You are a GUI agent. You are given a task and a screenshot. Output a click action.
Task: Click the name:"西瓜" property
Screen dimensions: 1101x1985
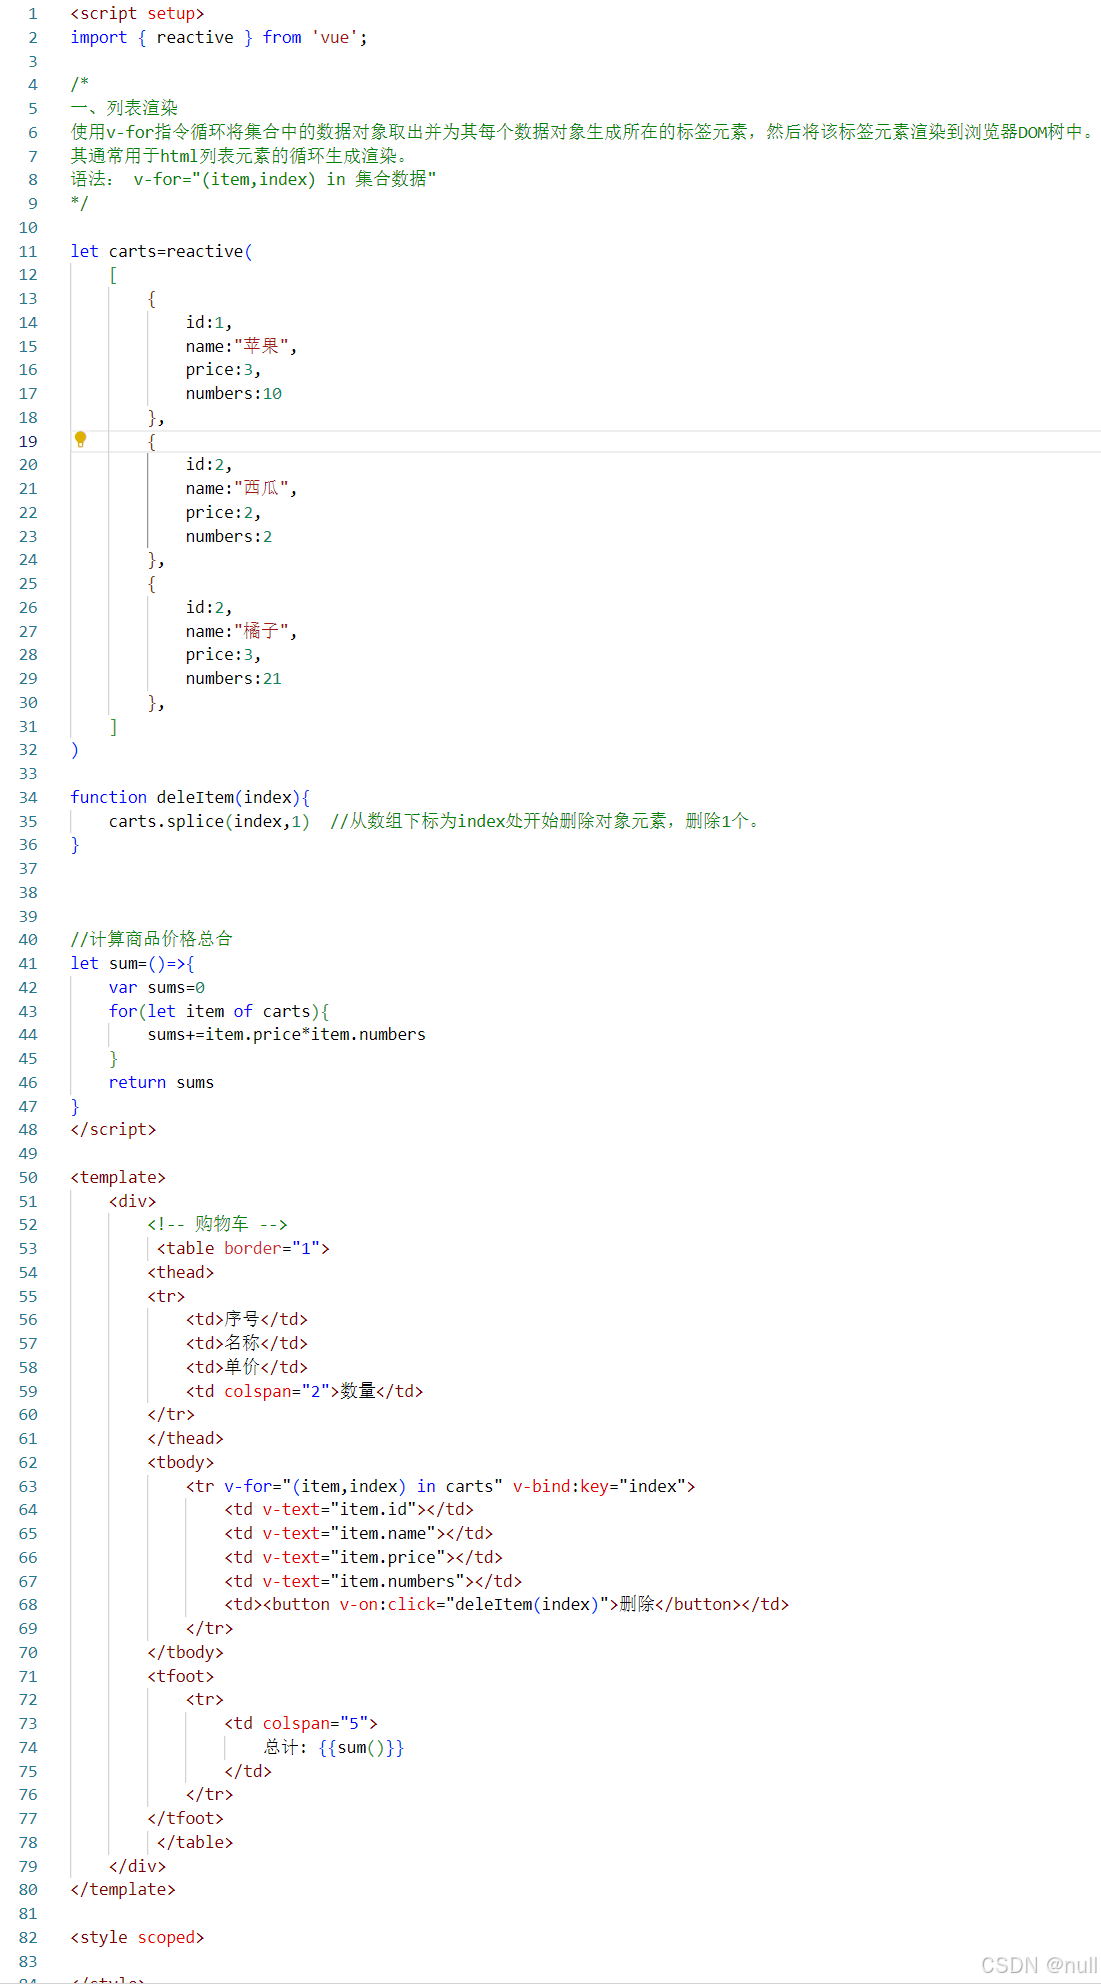241,488
